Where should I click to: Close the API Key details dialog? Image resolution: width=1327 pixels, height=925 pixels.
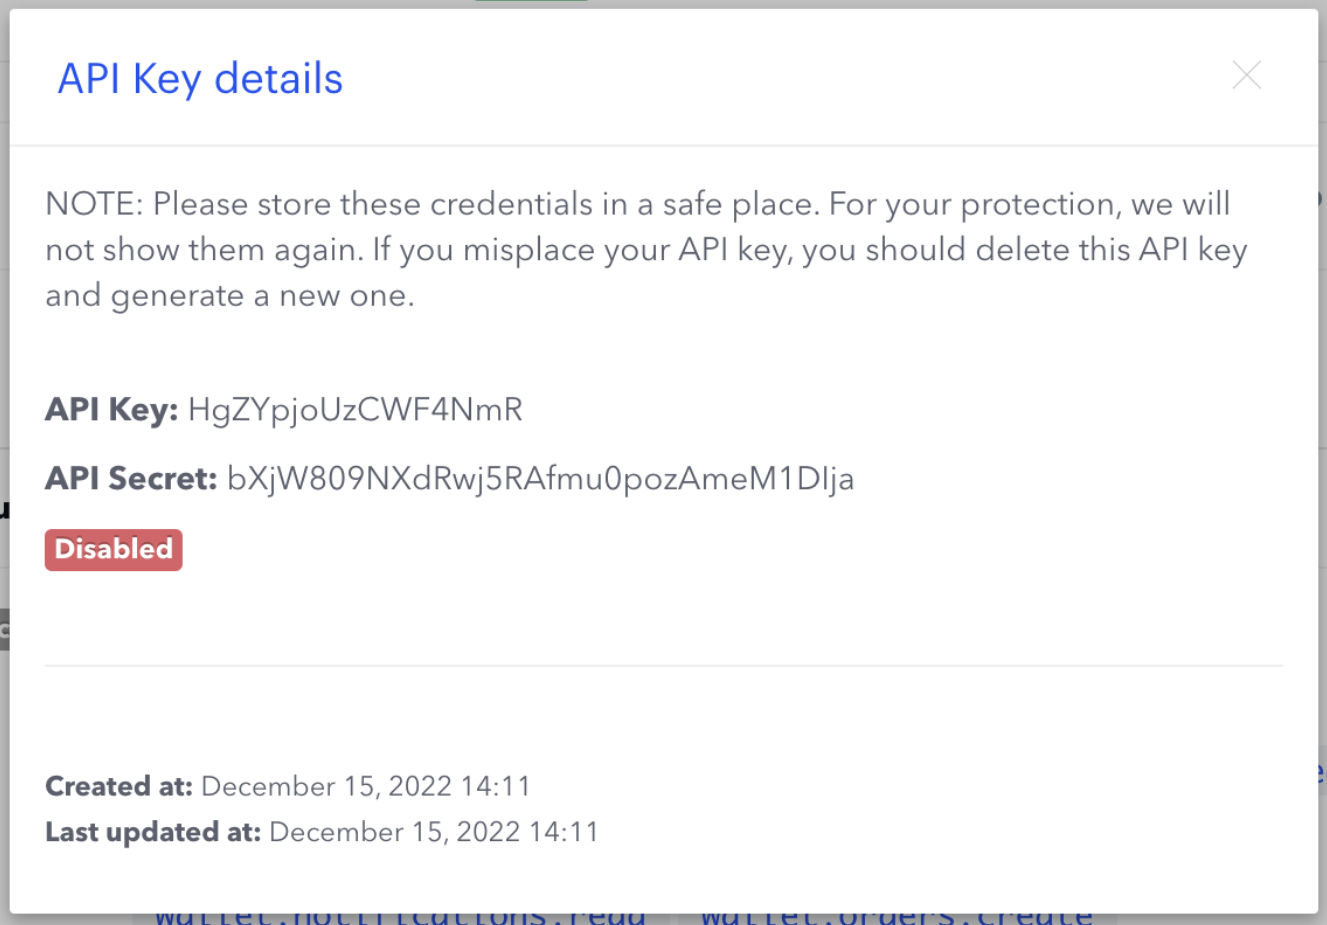1246,75
